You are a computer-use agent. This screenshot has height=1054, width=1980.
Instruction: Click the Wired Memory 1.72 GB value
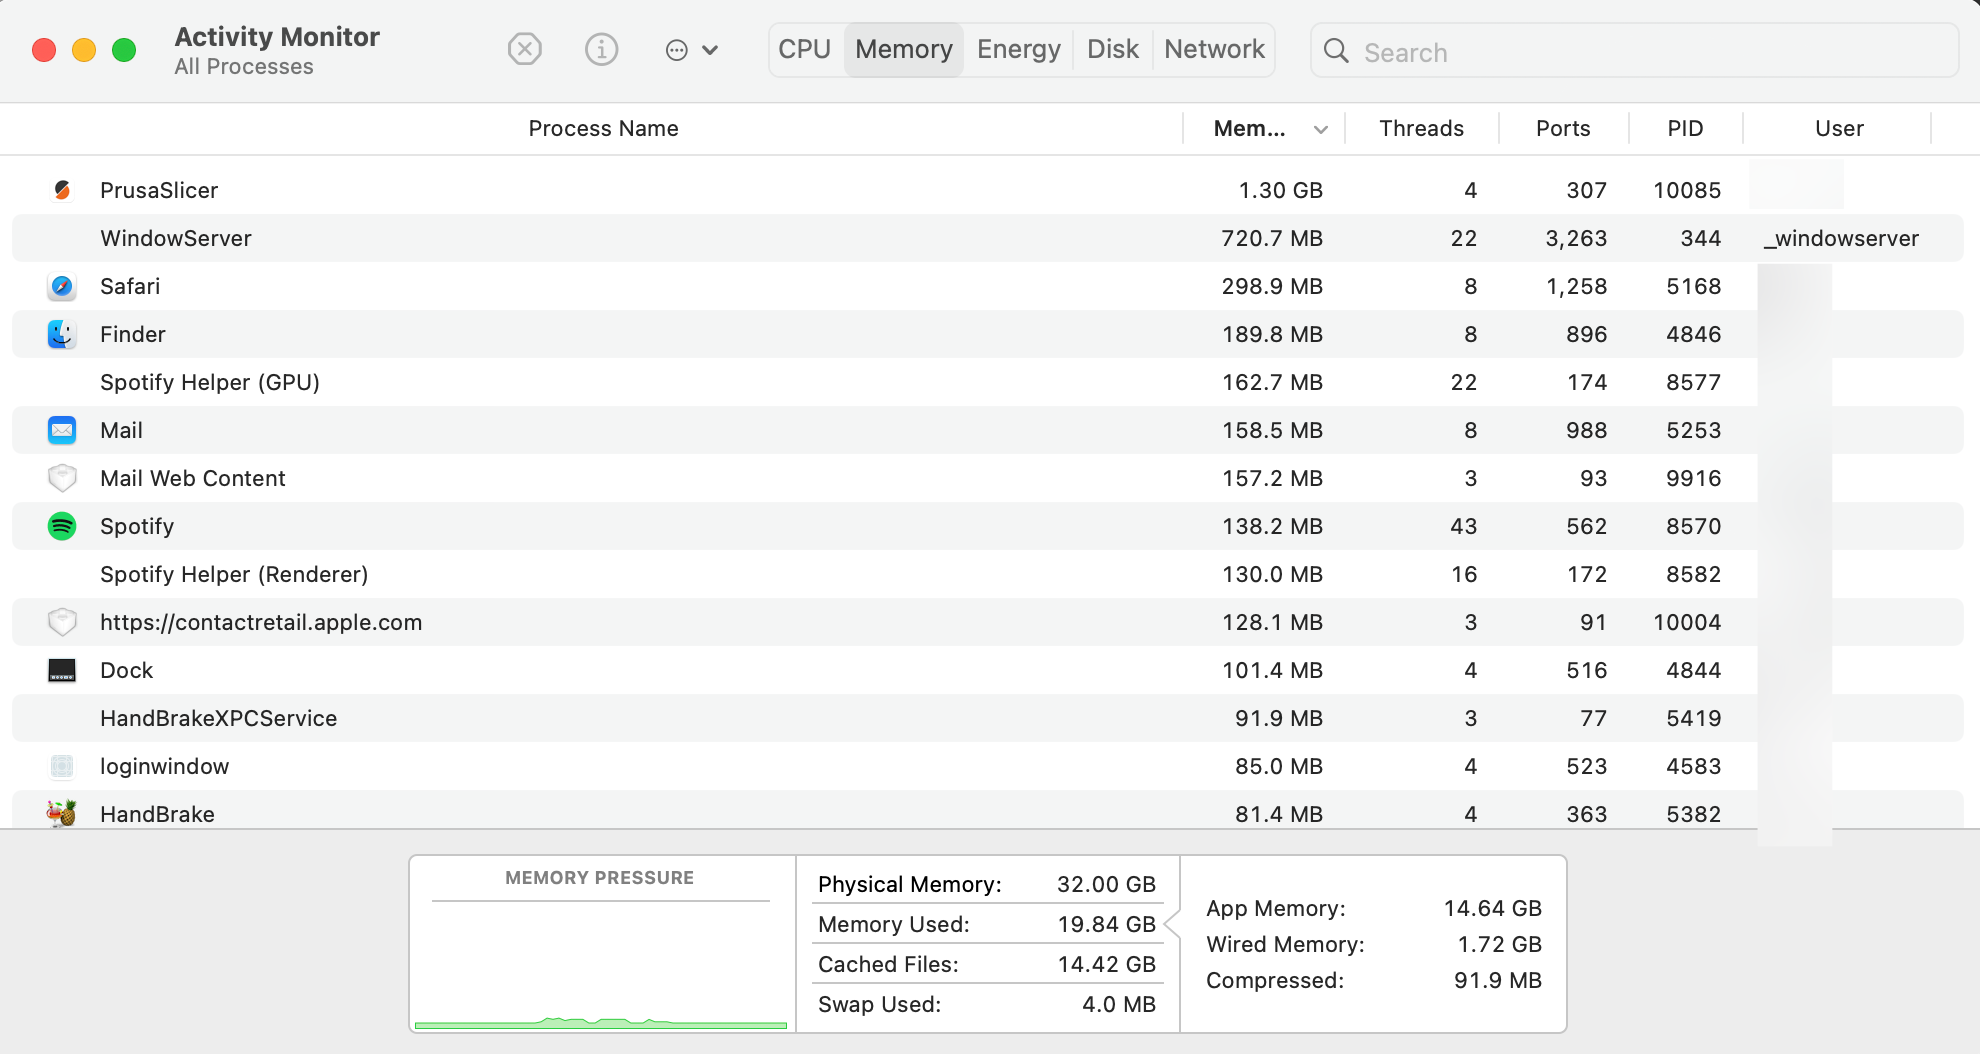(1499, 944)
